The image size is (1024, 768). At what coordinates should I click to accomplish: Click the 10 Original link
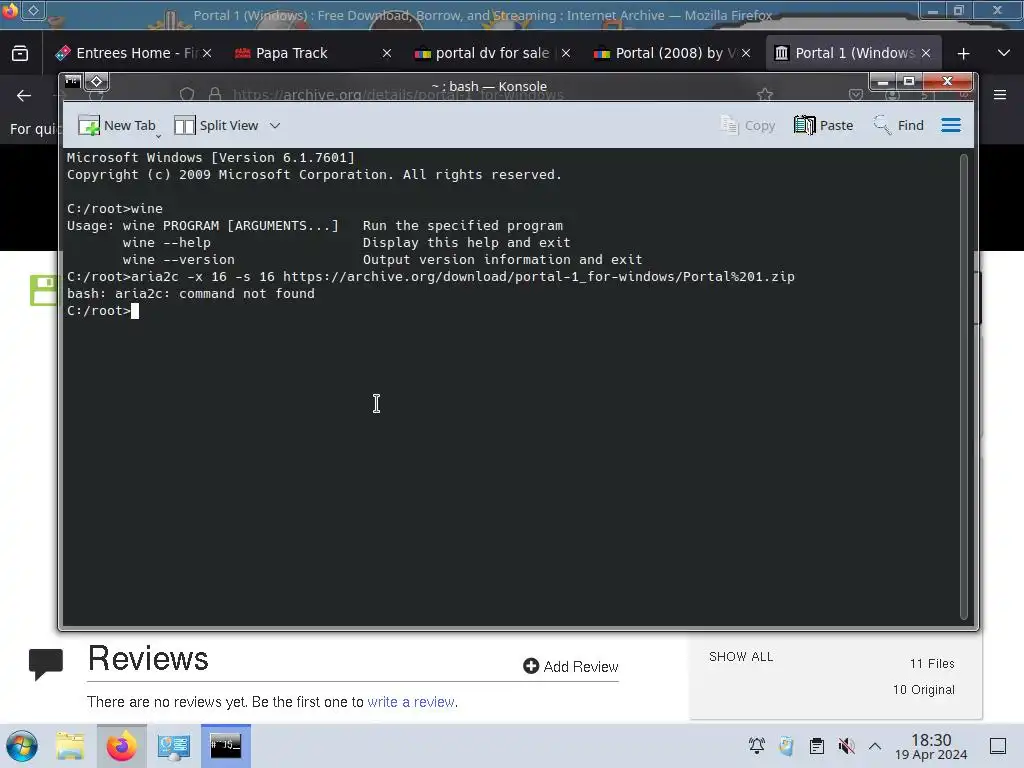(x=923, y=690)
